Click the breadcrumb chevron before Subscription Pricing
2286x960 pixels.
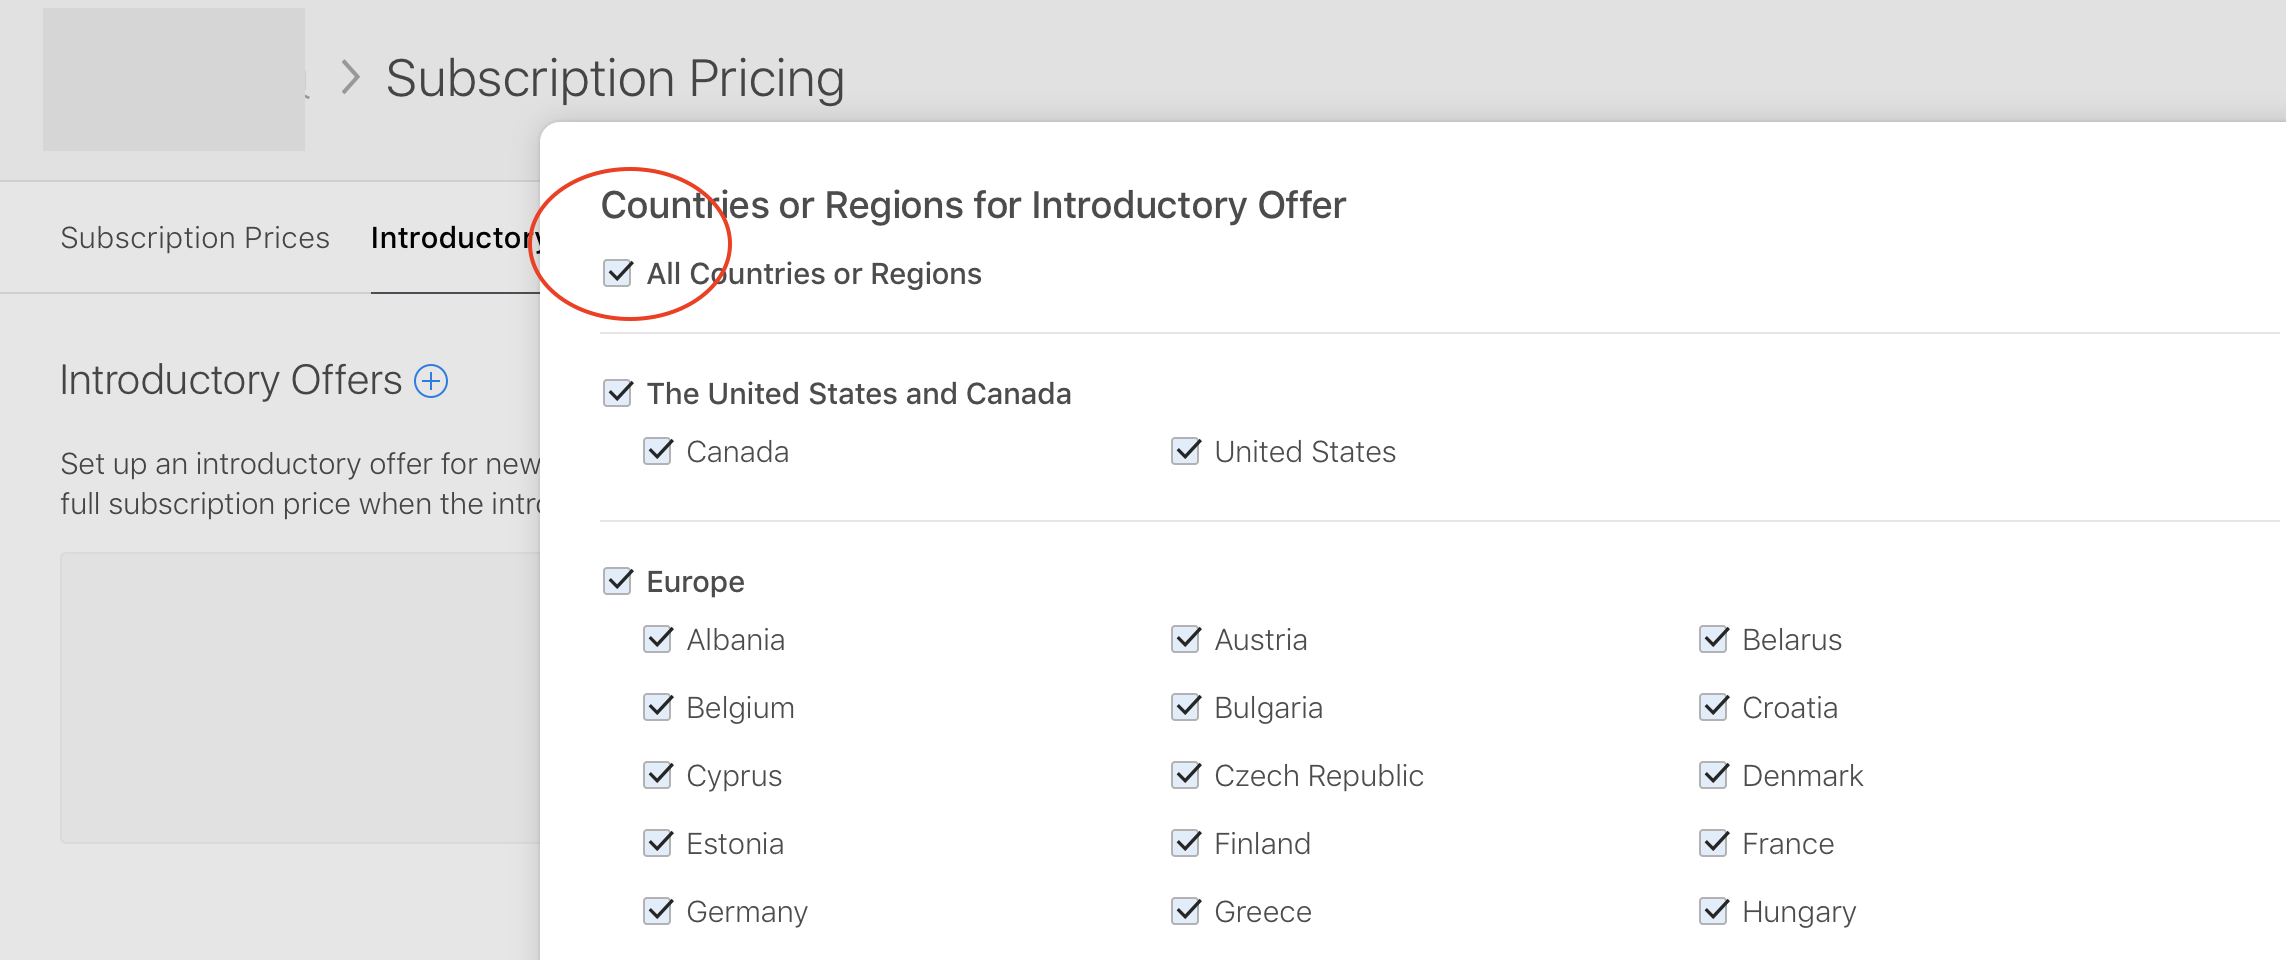(x=350, y=77)
